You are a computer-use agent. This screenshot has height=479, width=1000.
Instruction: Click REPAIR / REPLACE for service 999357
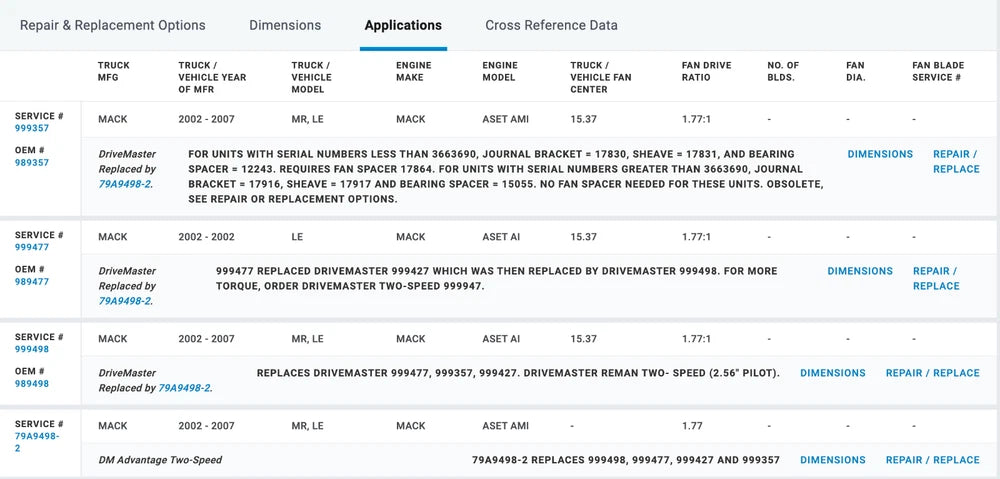click(955, 162)
